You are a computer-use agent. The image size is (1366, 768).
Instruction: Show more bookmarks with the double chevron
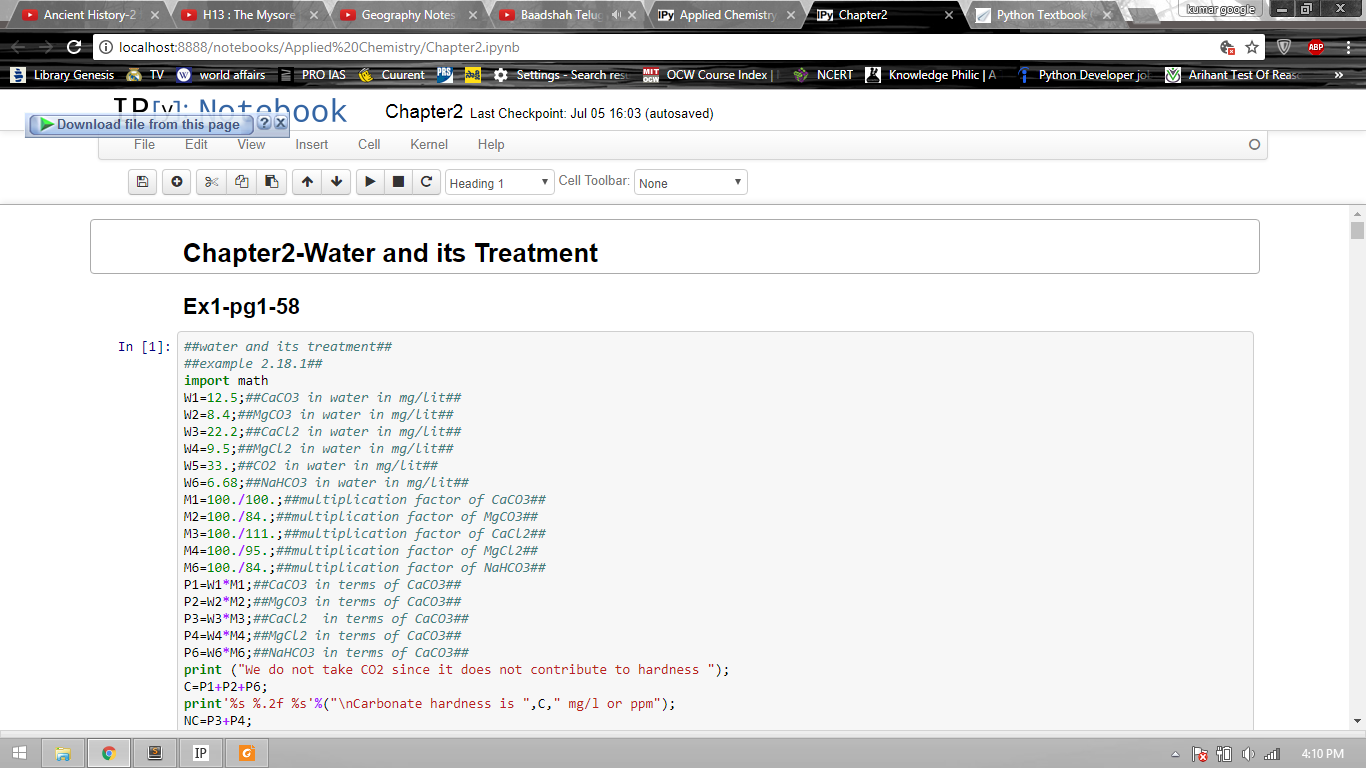(1338, 75)
